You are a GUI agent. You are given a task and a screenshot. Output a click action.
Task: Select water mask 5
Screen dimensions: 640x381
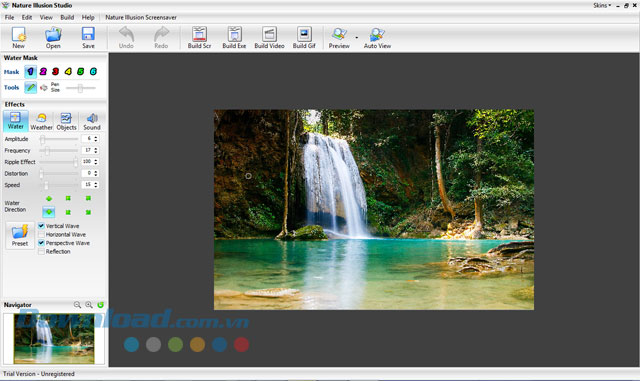tap(81, 71)
